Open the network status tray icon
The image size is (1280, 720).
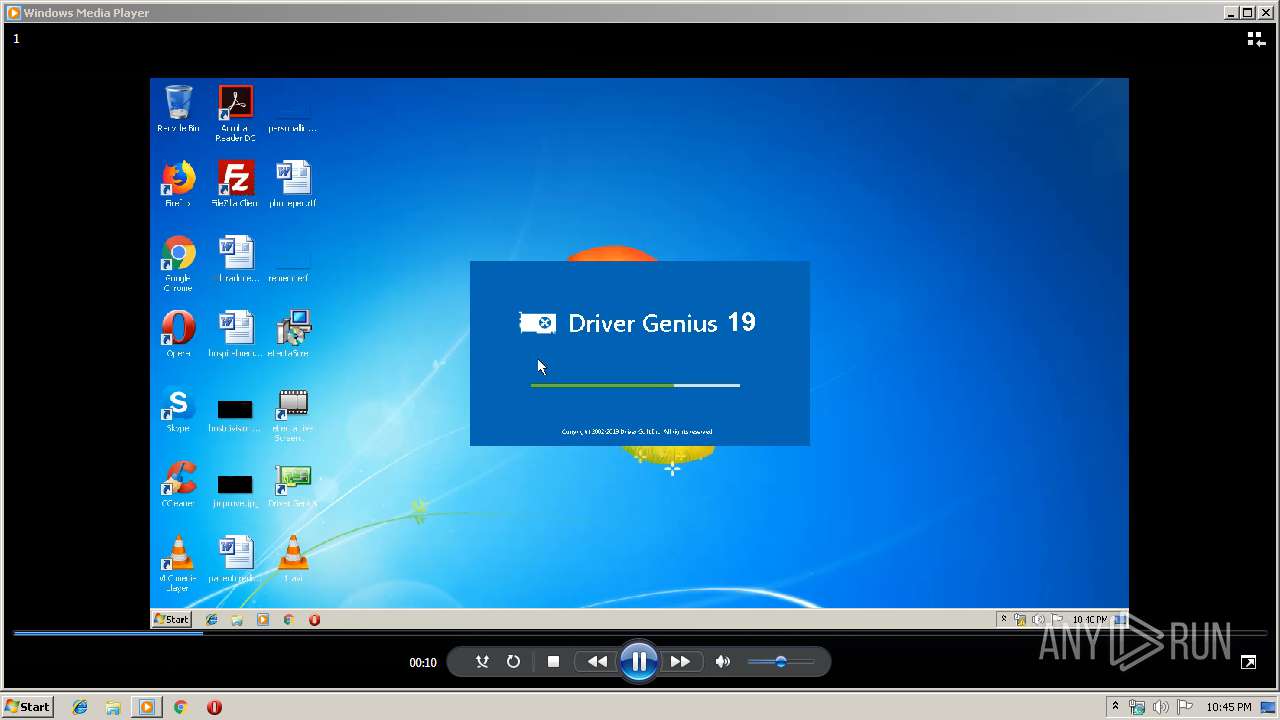(x=1137, y=707)
